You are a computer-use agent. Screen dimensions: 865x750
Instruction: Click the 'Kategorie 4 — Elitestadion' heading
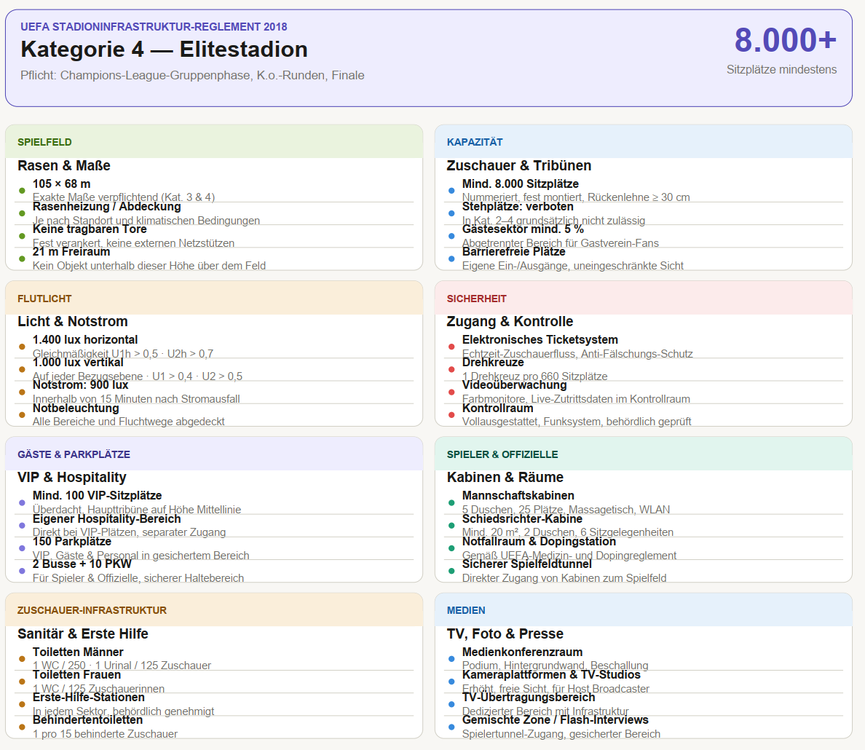164,50
